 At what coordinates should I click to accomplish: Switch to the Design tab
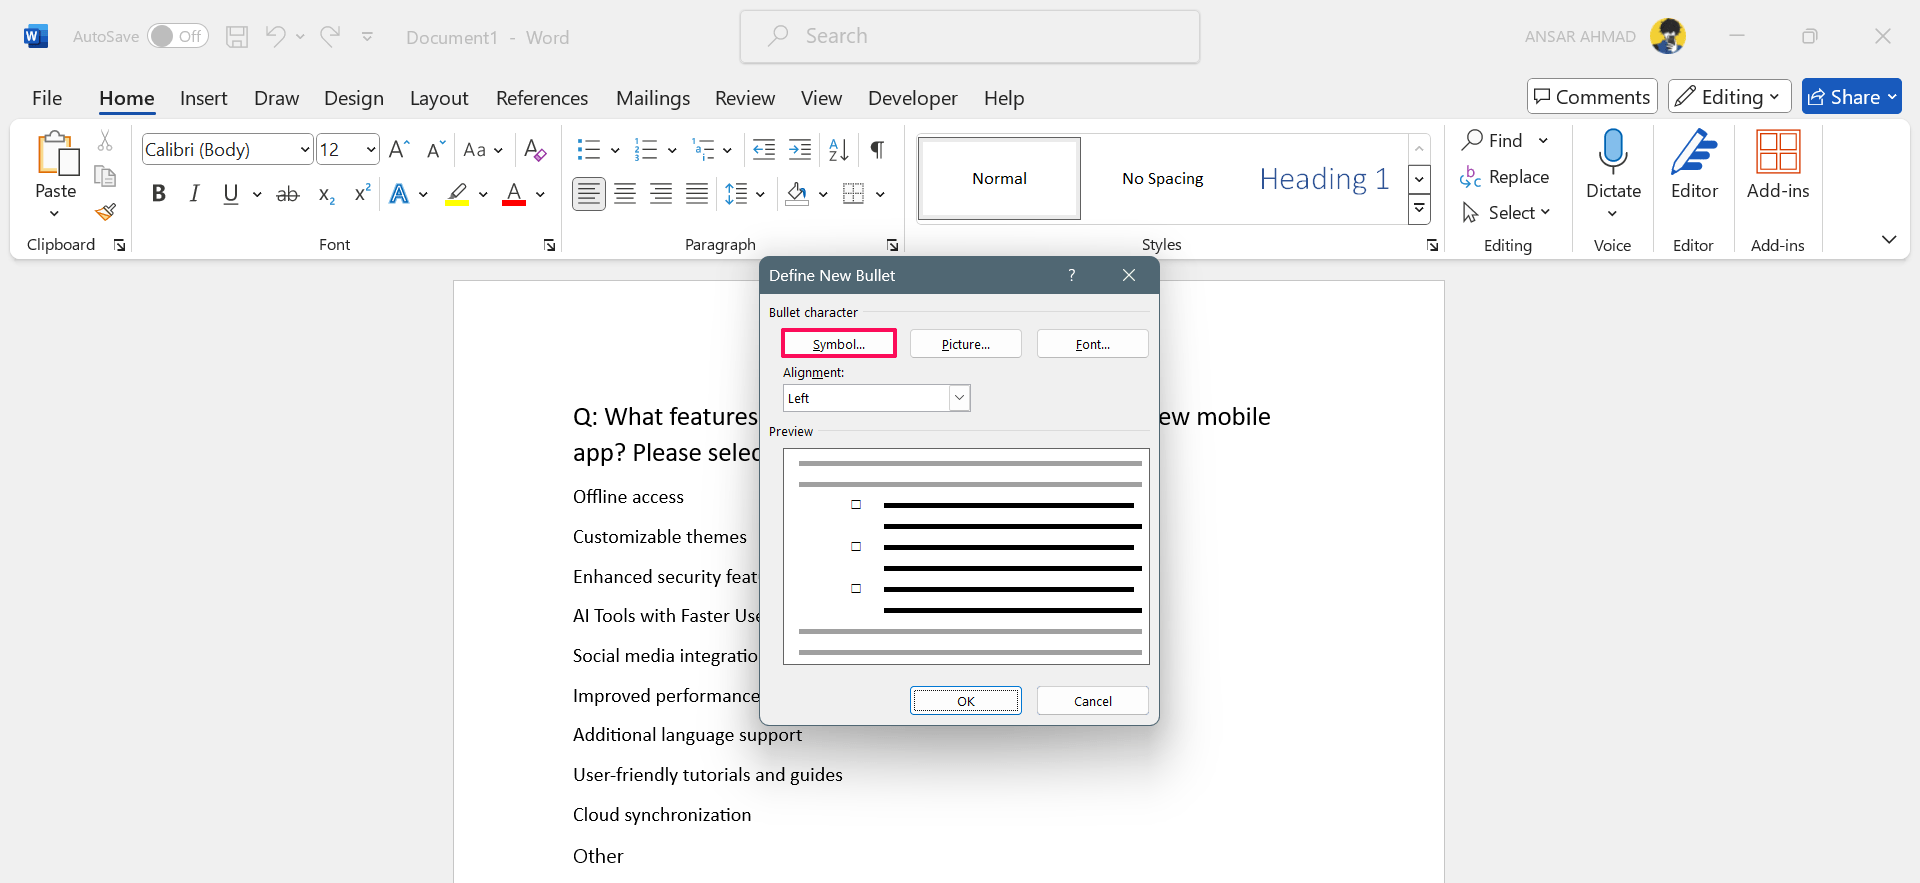pos(353,98)
